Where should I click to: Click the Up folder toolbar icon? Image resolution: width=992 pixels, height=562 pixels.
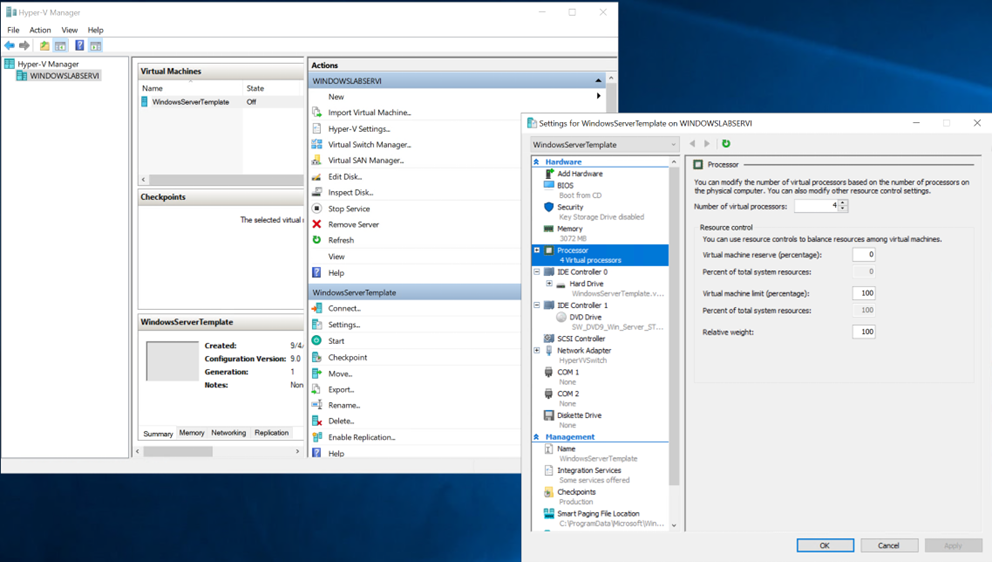pyautogui.click(x=44, y=46)
